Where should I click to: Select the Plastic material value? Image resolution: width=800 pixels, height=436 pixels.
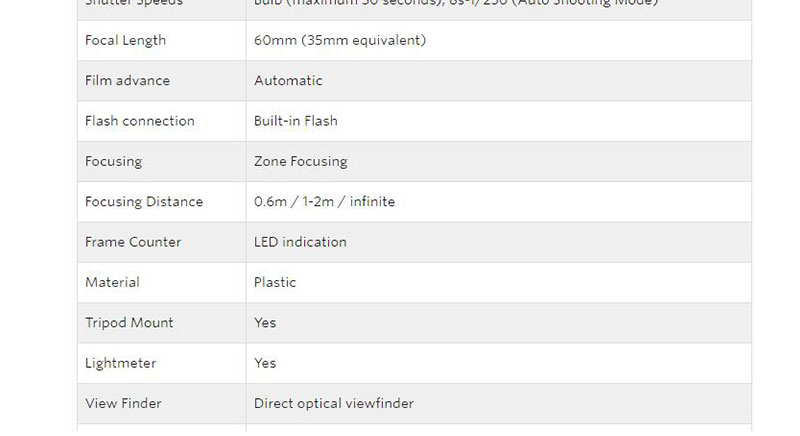pos(275,282)
